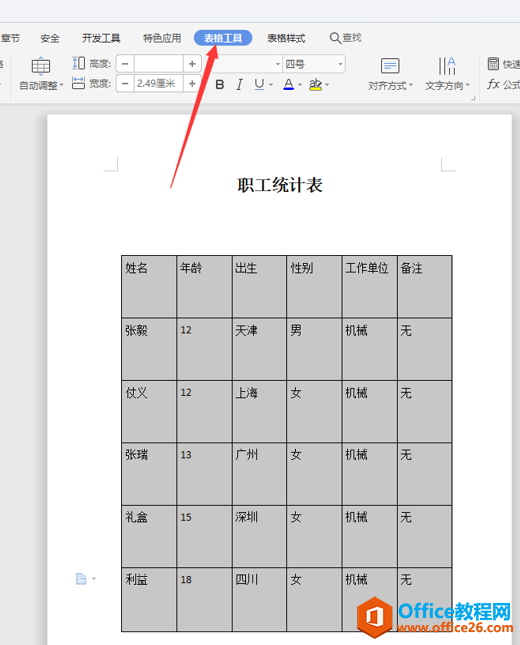Viewport: 520px width, 645px height.
Task: Click the fx 公式 formula button
Action: pos(503,84)
